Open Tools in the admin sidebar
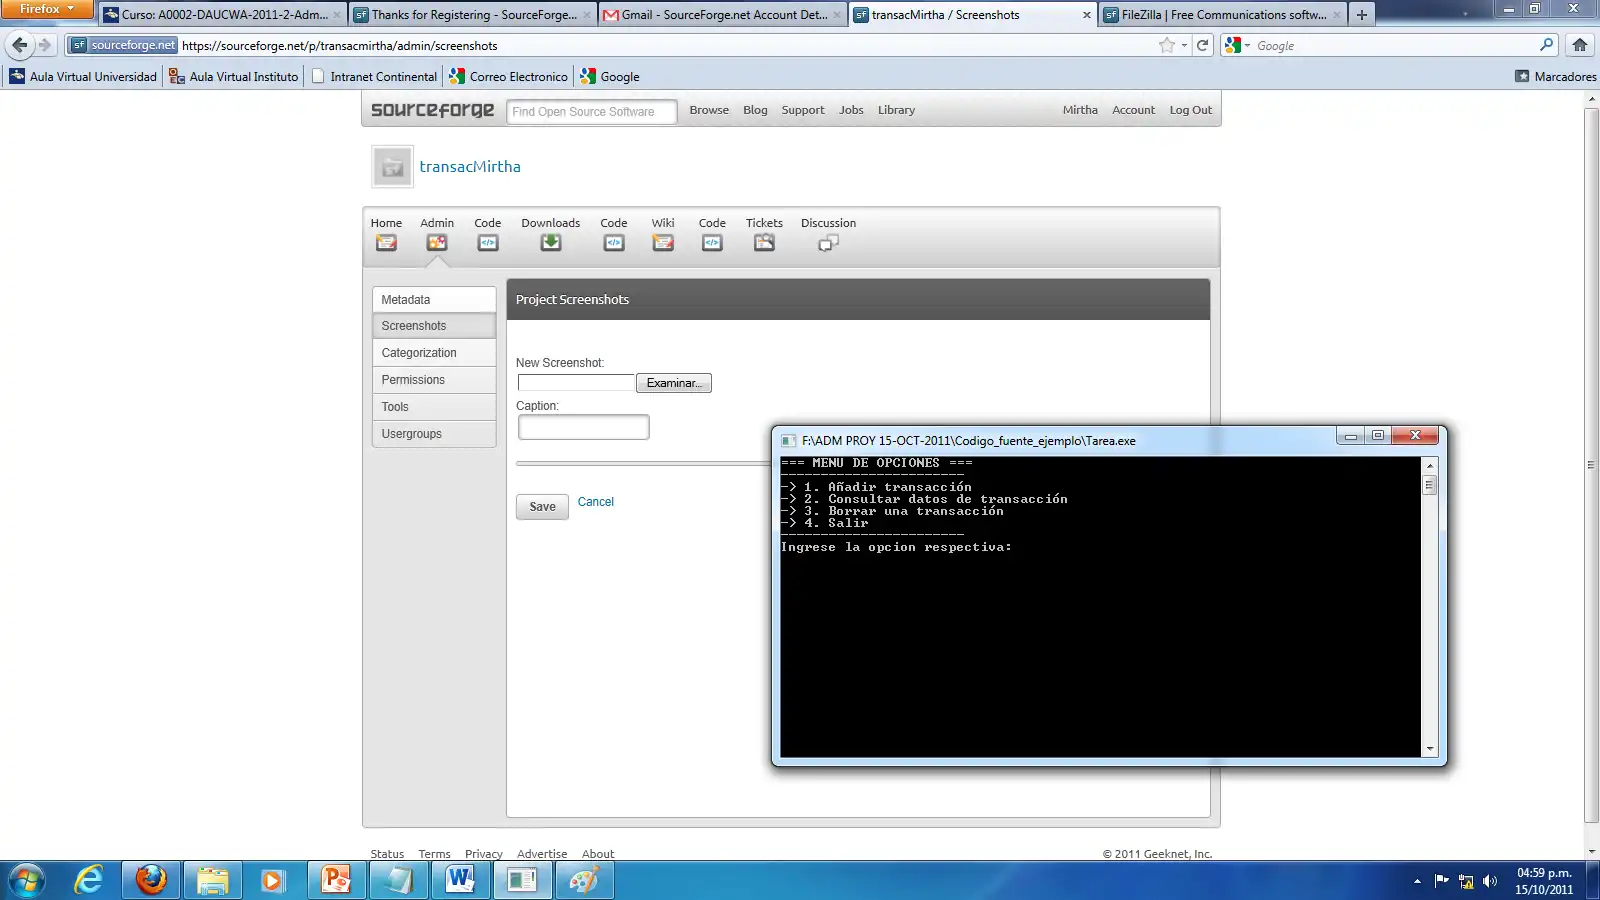The width and height of the screenshot is (1600, 900). coord(434,407)
